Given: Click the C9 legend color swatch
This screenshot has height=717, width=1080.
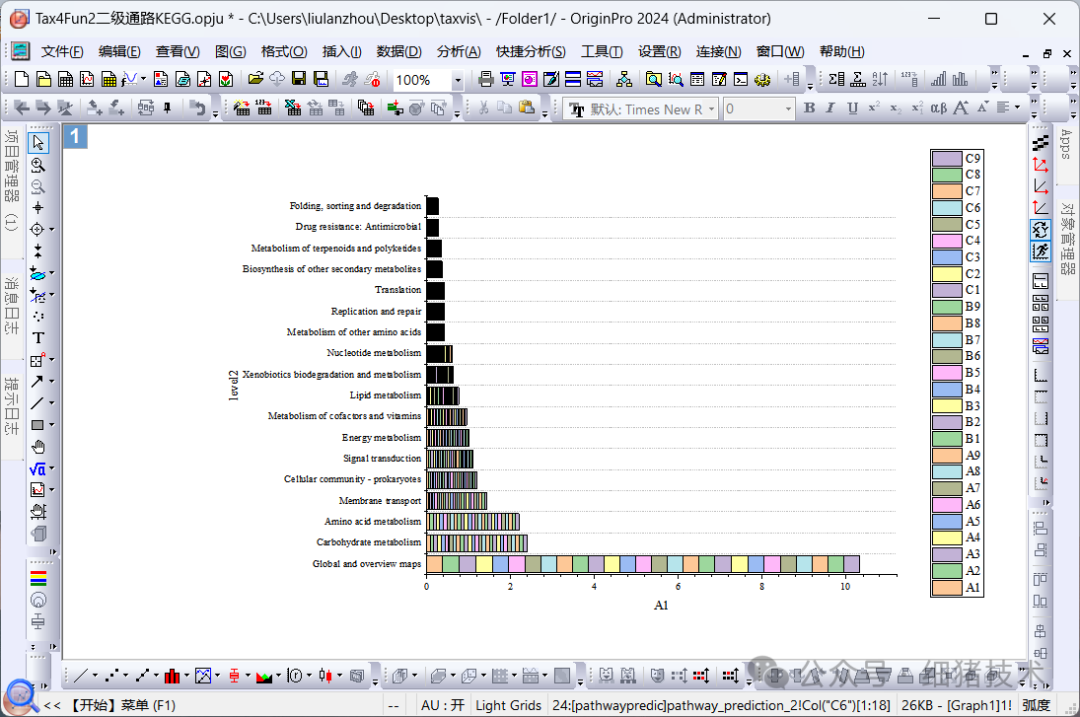Looking at the screenshot, I should click(x=946, y=158).
